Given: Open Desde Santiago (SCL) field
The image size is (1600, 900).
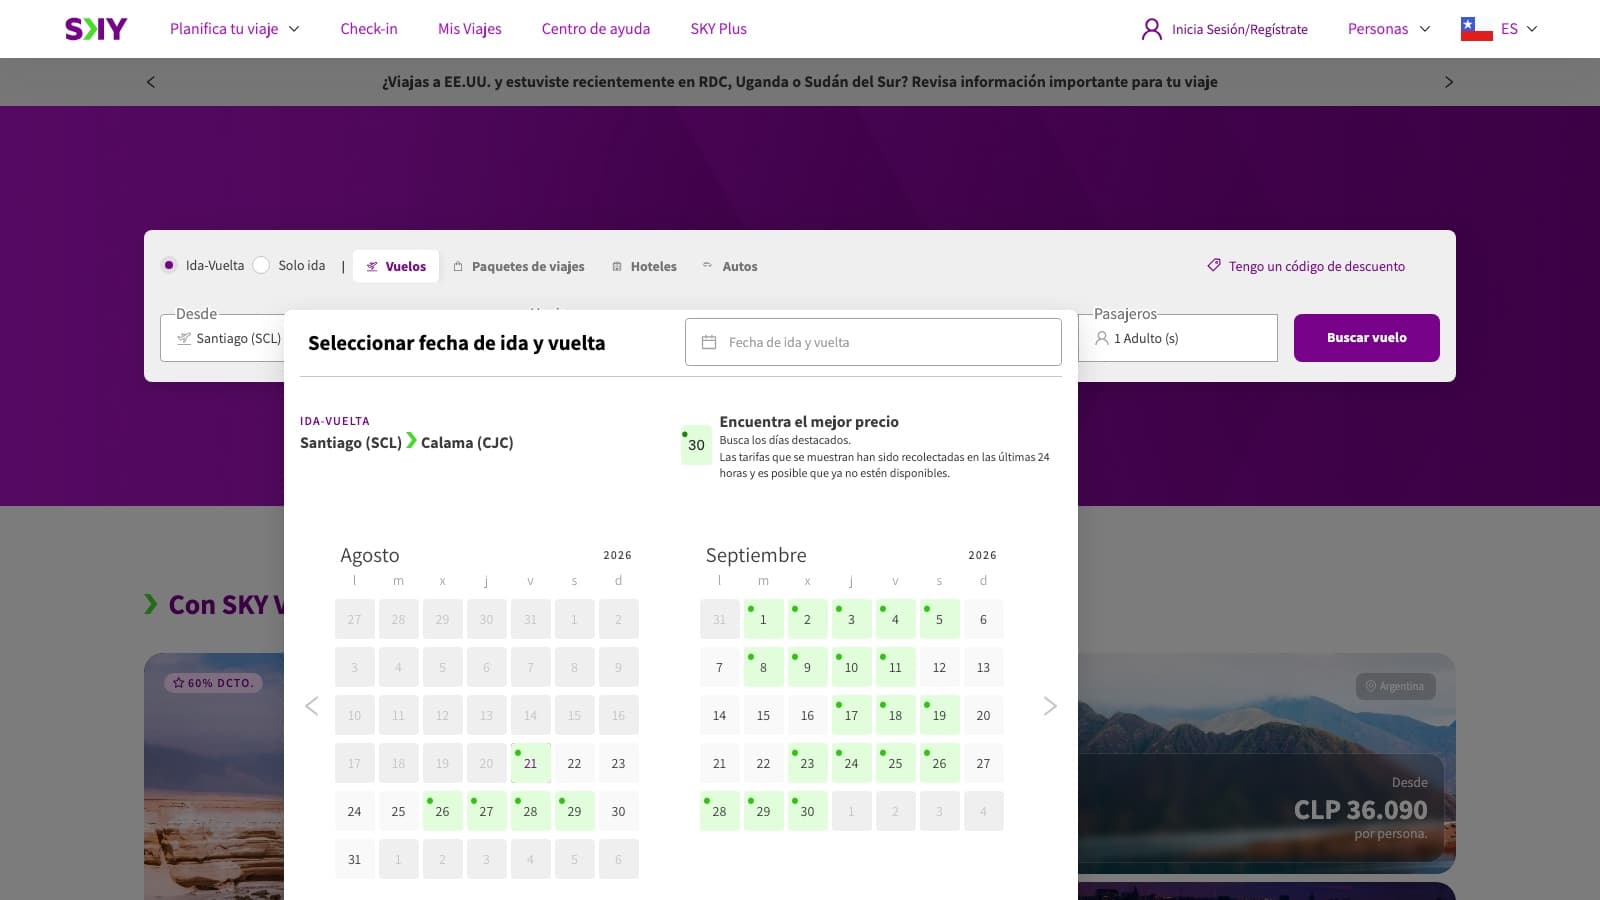Looking at the screenshot, I should click(222, 338).
